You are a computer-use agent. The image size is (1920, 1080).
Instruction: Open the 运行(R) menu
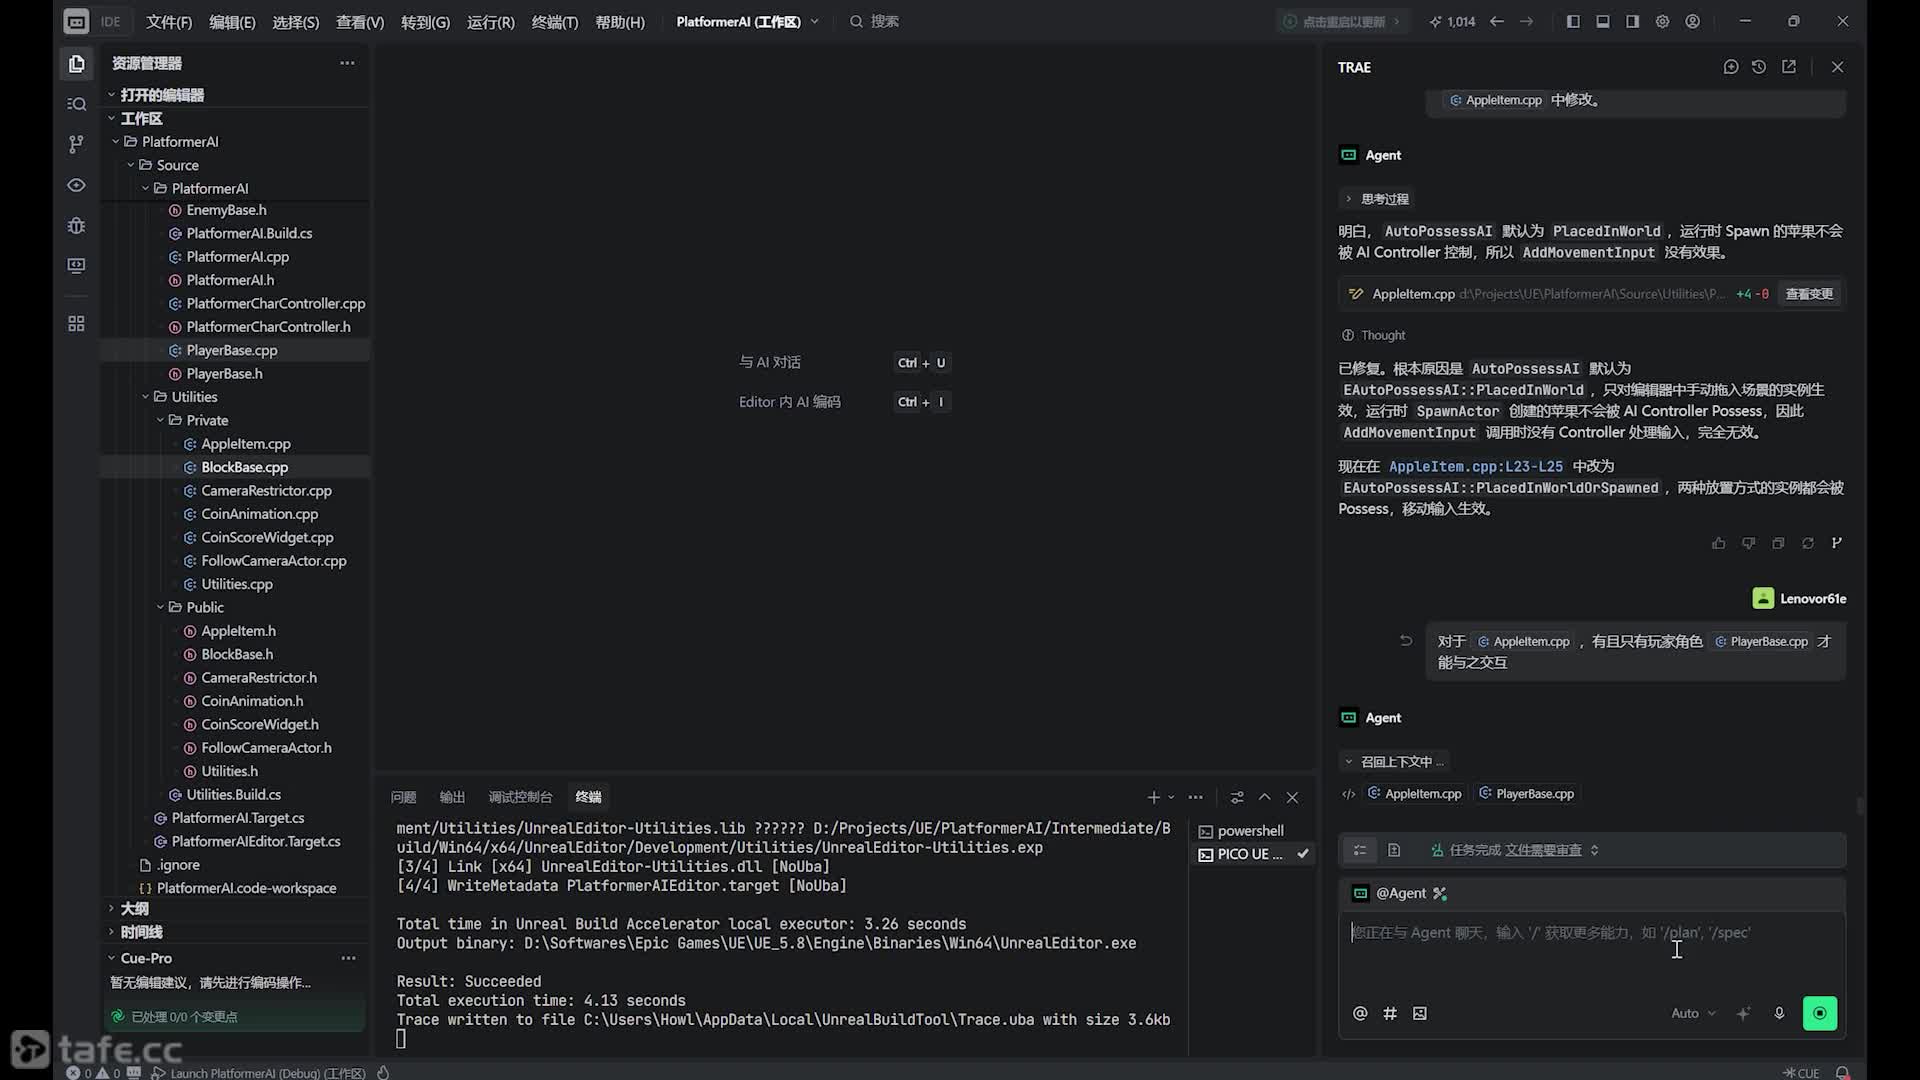pyautogui.click(x=491, y=21)
